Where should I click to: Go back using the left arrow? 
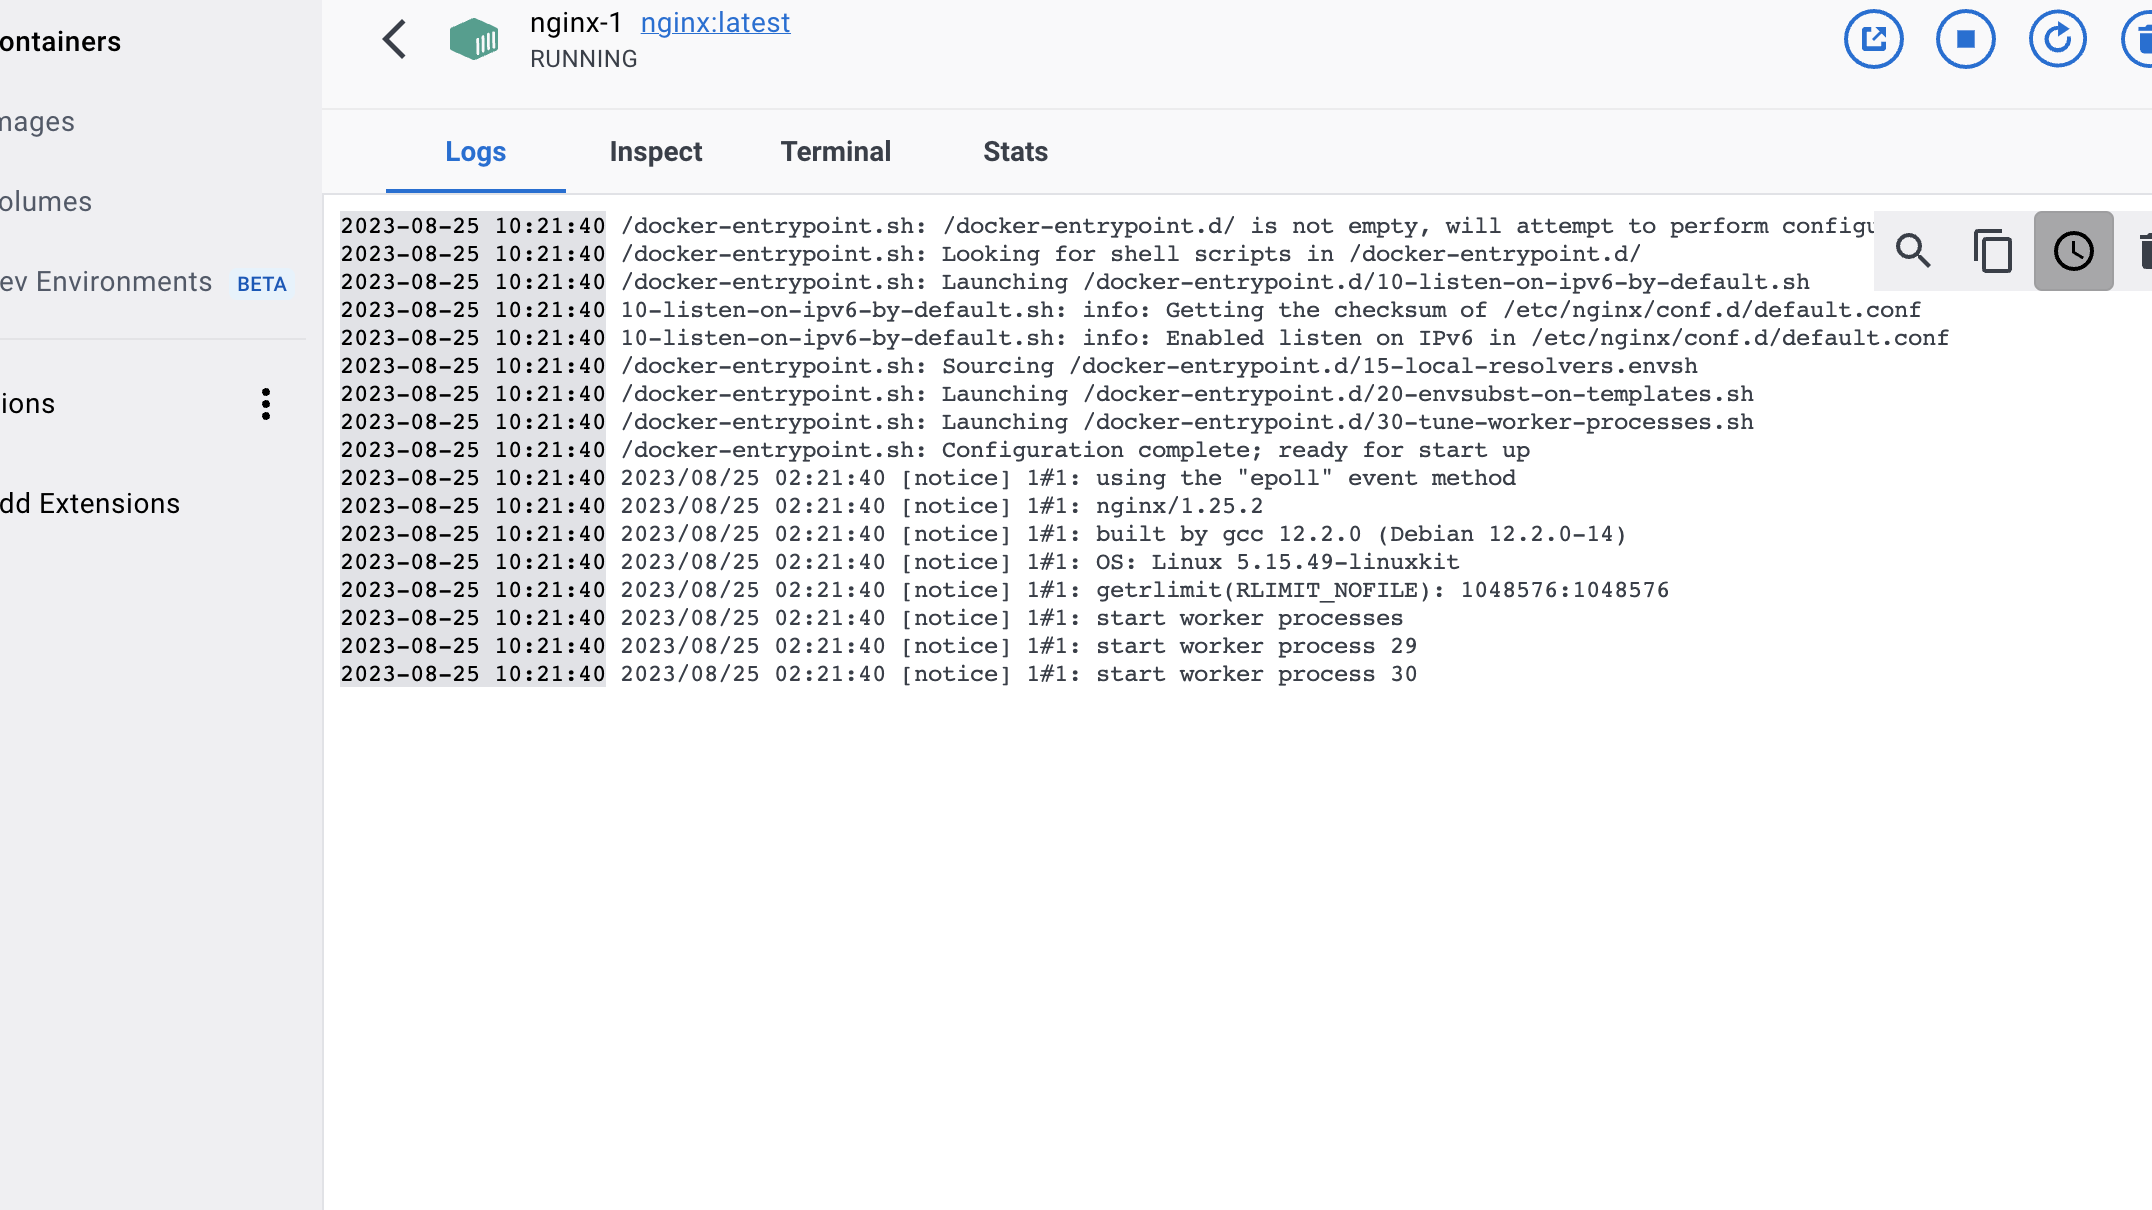coord(395,40)
